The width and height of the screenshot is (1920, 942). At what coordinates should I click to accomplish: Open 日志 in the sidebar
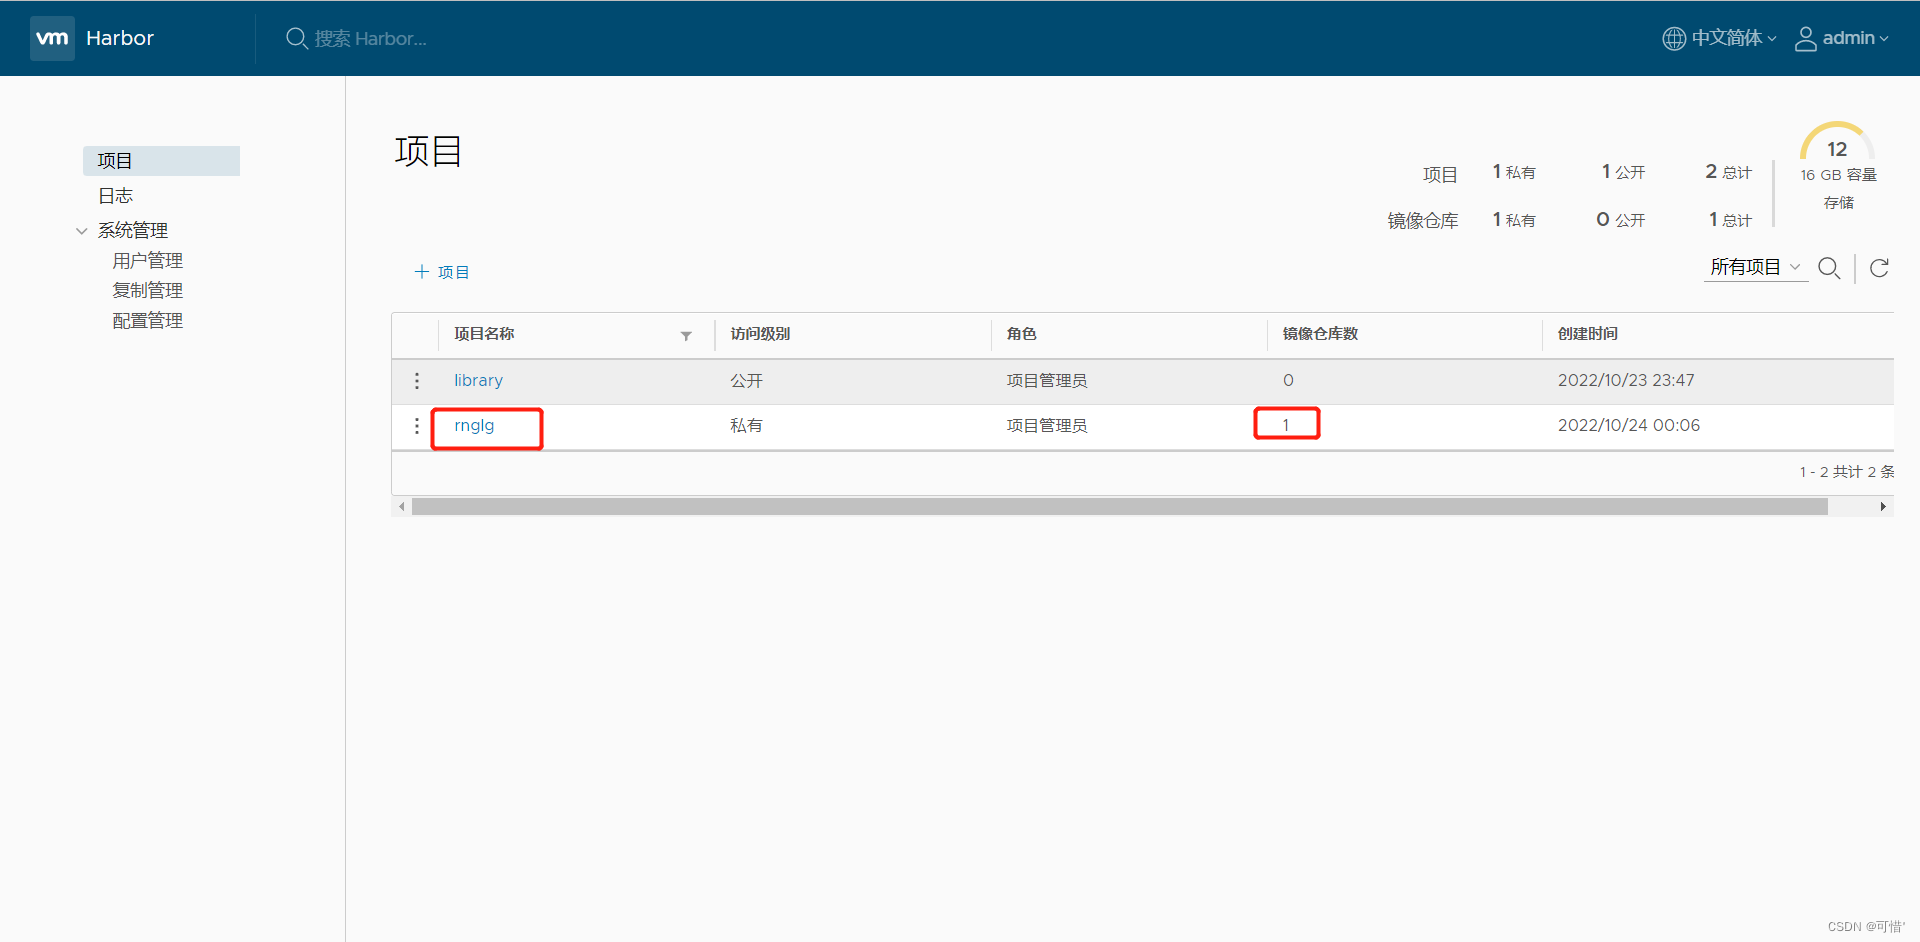tap(115, 196)
